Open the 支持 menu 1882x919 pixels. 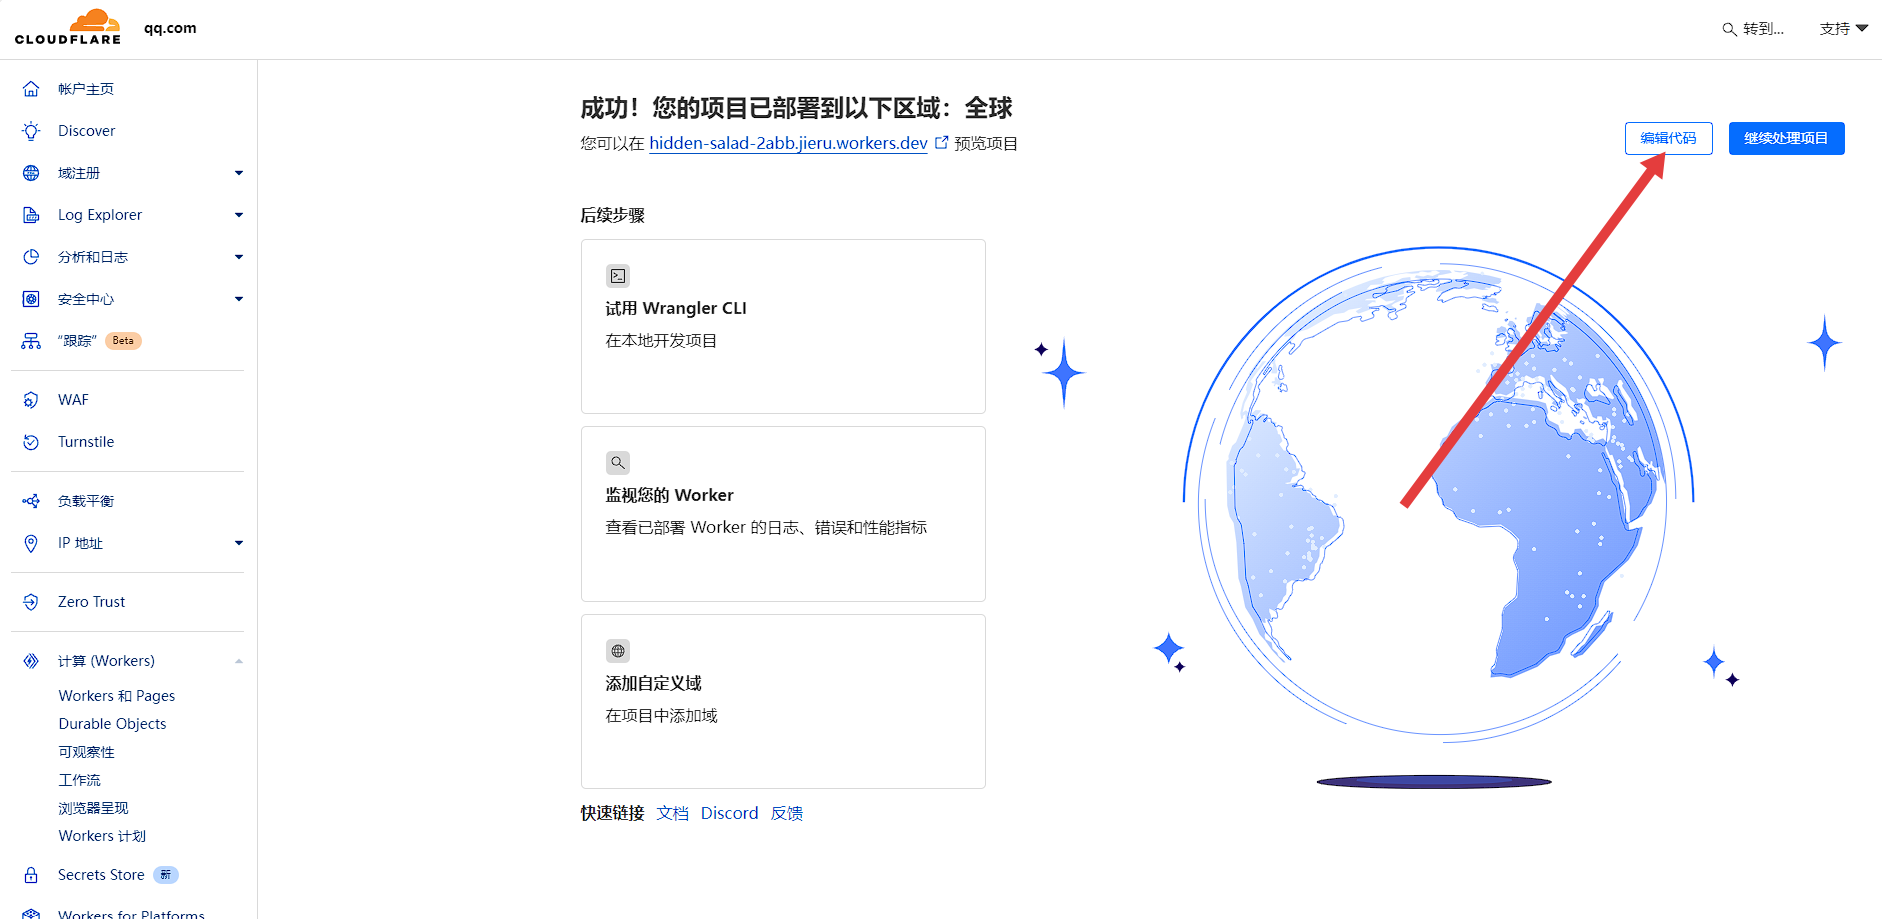click(x=1842, y=28)
